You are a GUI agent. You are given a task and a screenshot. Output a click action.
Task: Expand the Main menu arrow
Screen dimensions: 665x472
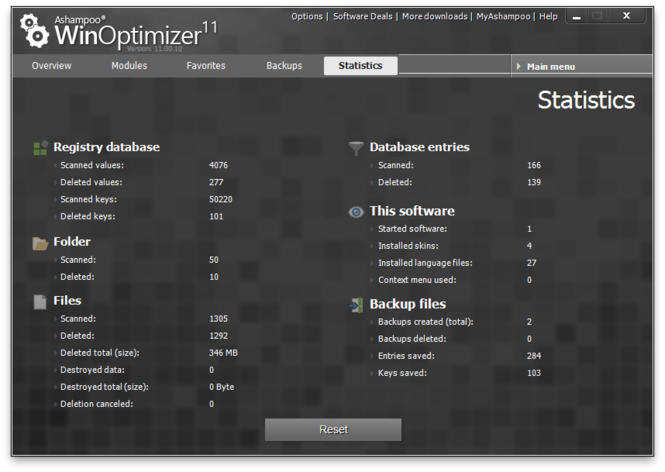click(519, 67)
